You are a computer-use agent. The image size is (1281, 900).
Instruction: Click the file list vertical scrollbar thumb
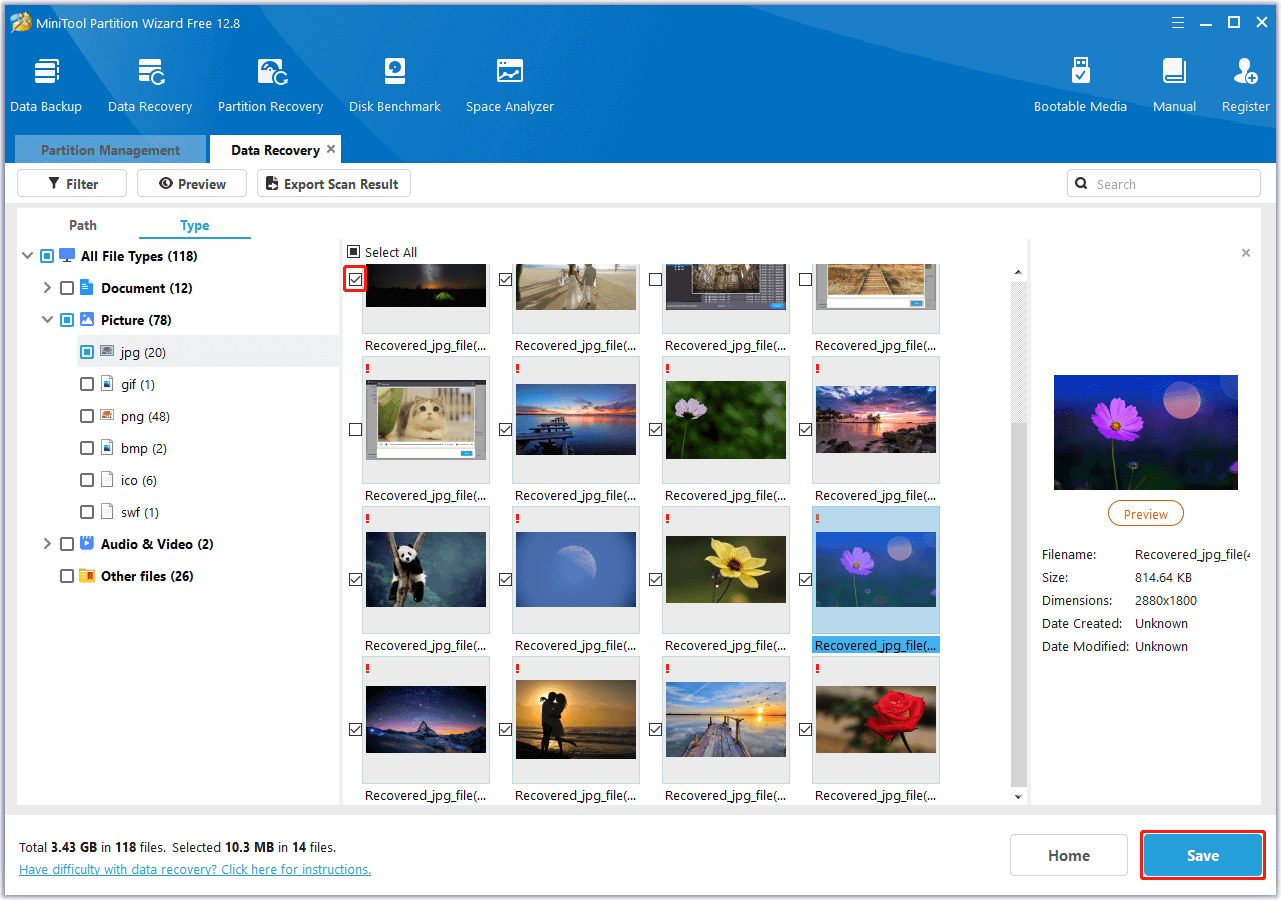click(1019, 603)
